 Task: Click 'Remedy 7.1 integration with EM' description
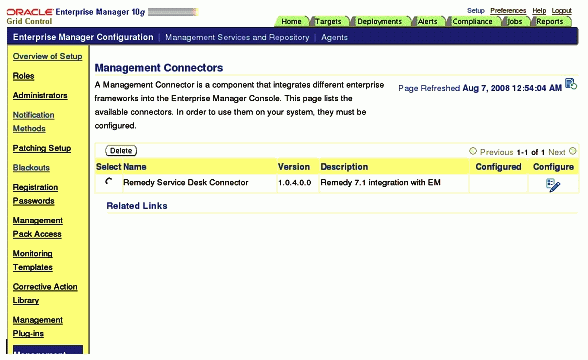click(x=380, y=183)
